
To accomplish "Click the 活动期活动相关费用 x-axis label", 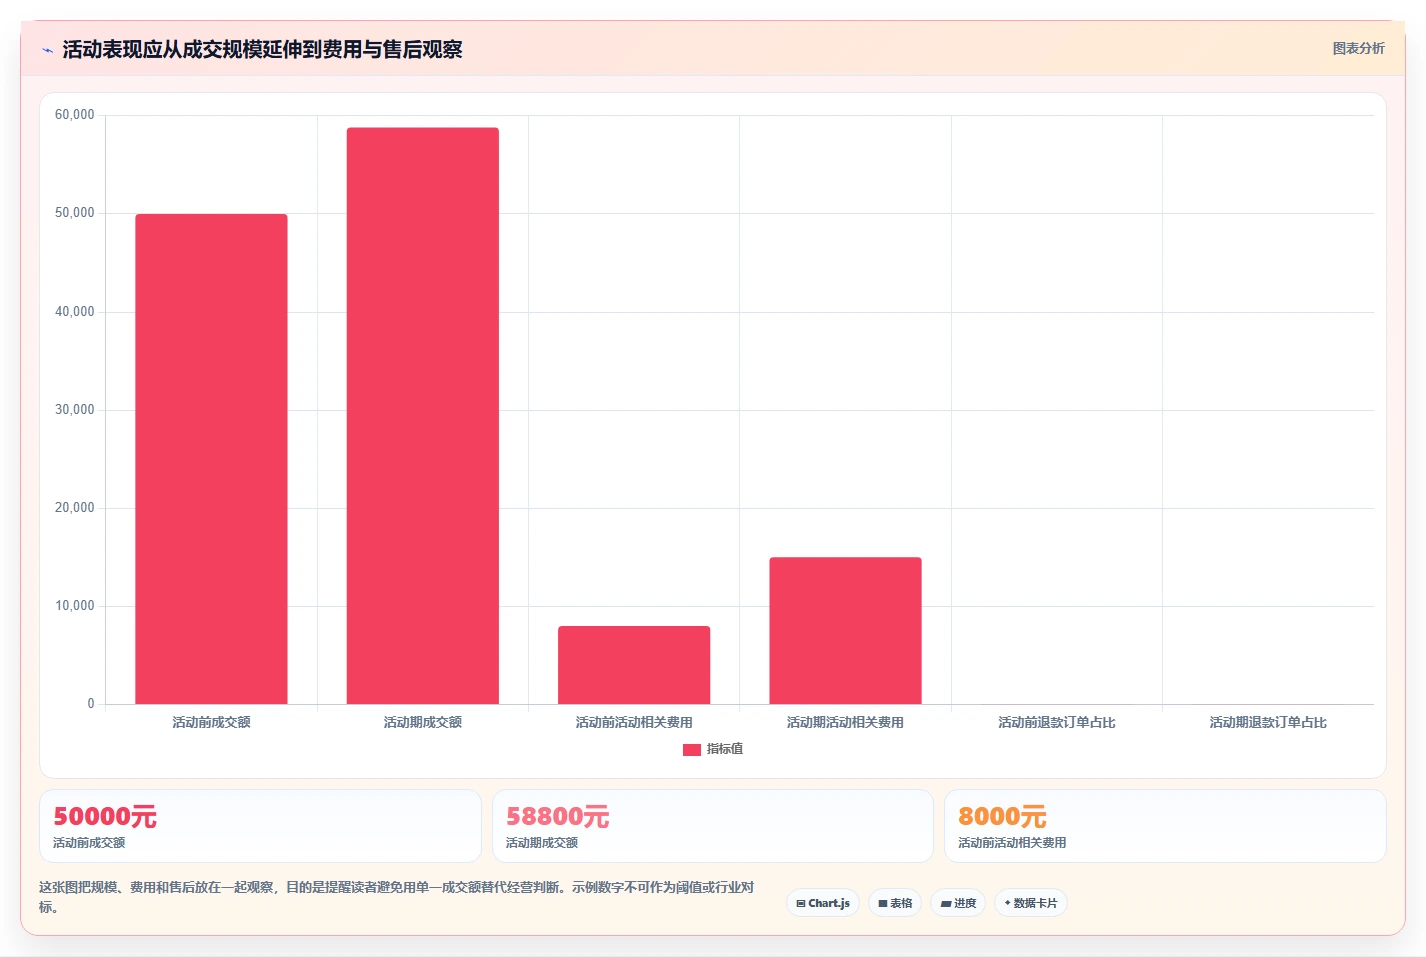I will click(845, 722).
